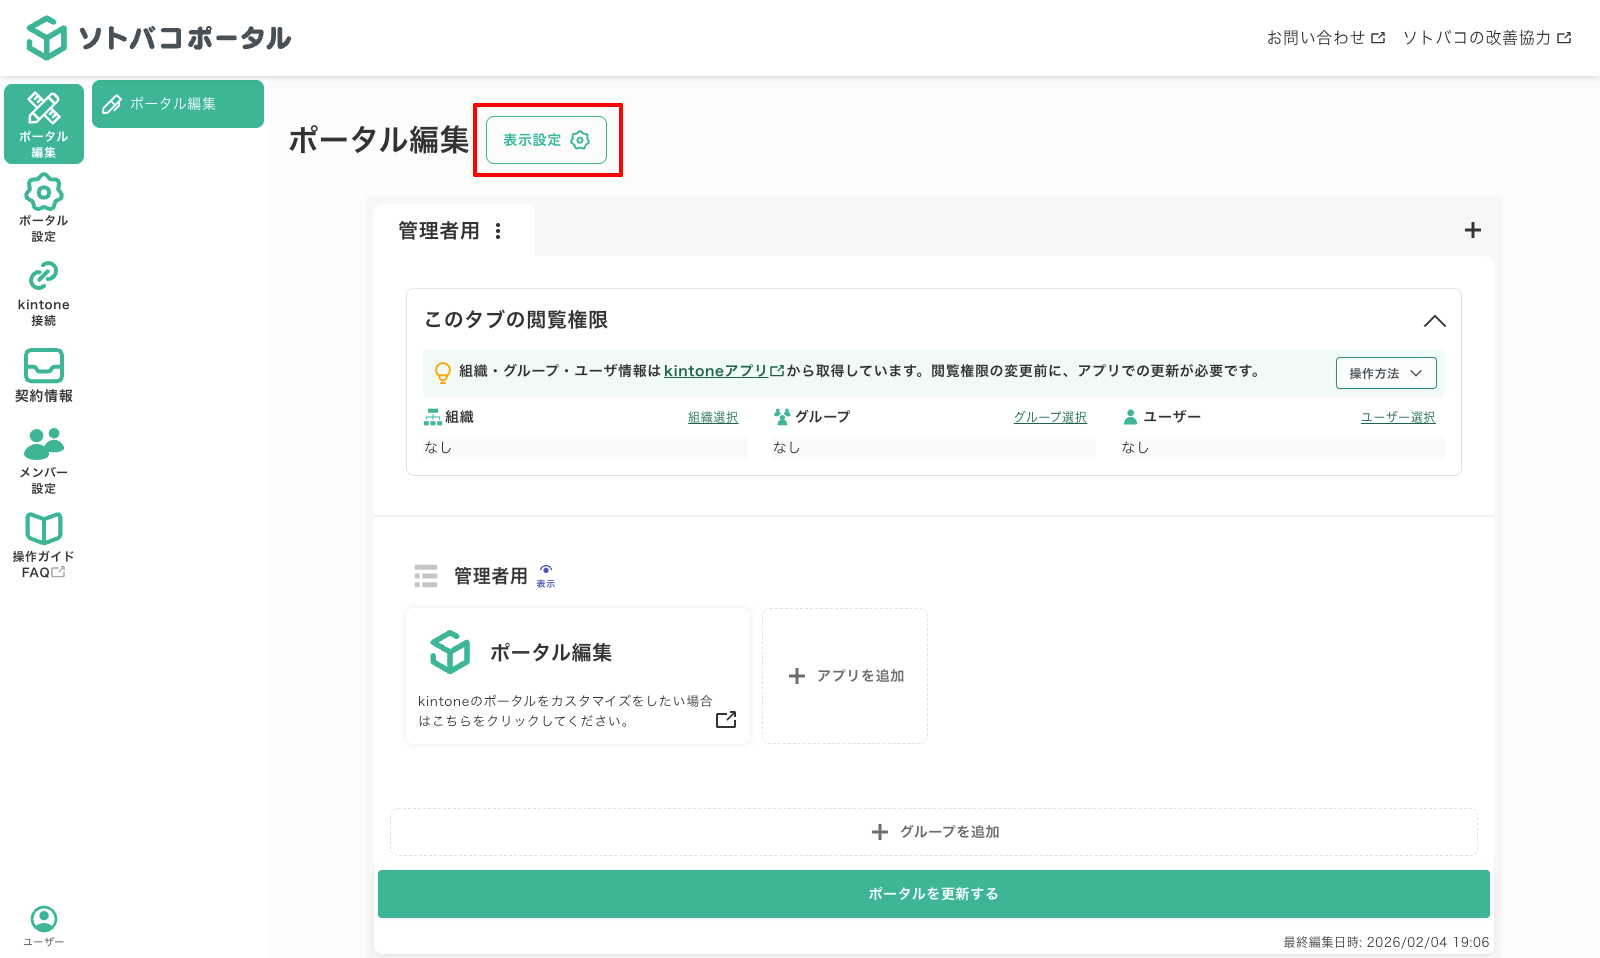This screenshot has height=958, width=1600.
Task: Collapse the このタブの閲覧権限 section
Action: 1435,321
